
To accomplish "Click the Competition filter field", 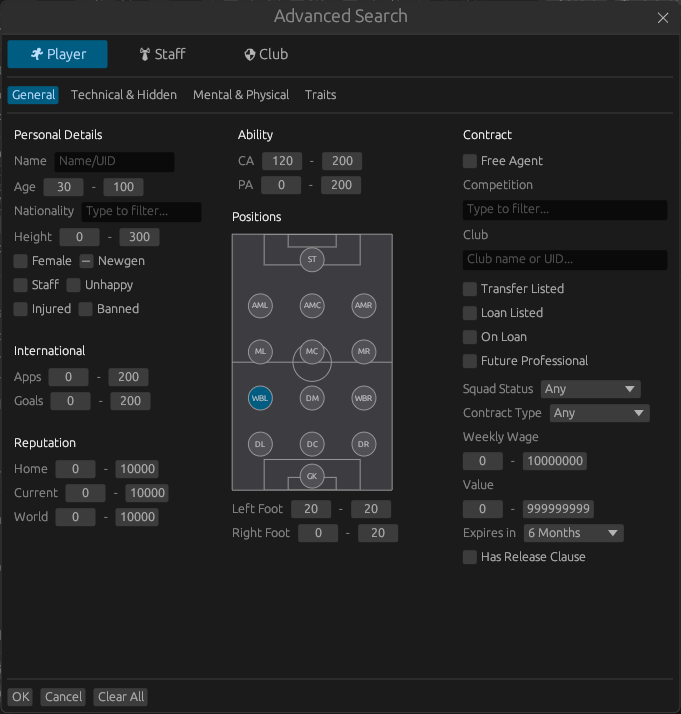I will (x=565, y=209).
